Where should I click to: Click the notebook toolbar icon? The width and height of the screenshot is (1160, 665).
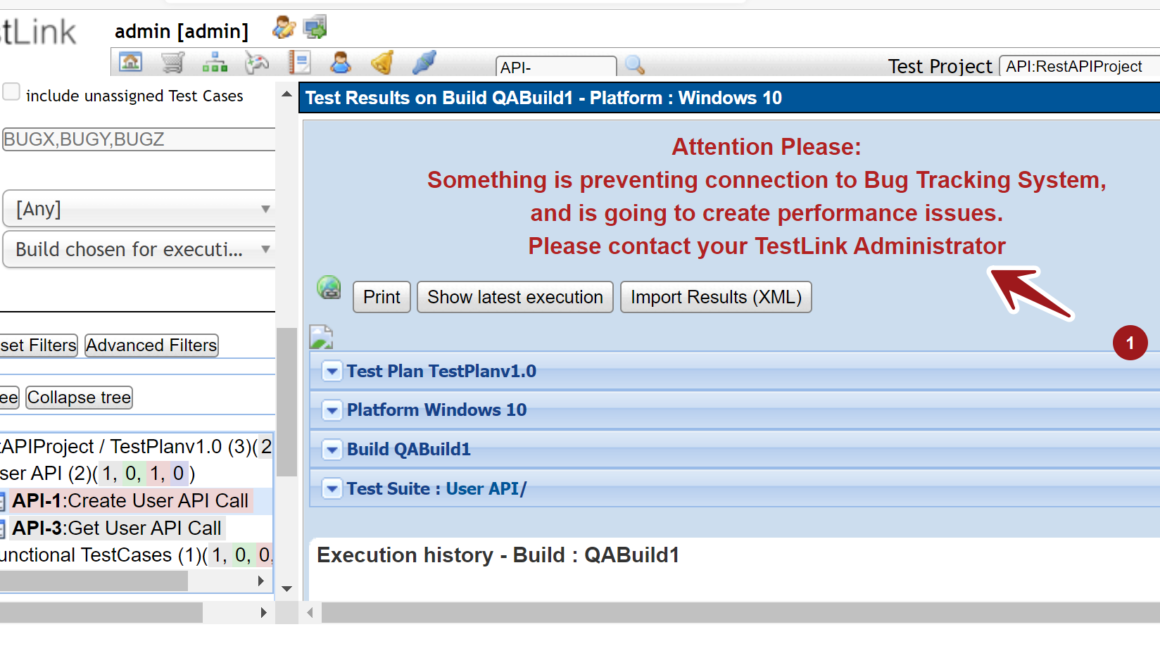(299, 63)
